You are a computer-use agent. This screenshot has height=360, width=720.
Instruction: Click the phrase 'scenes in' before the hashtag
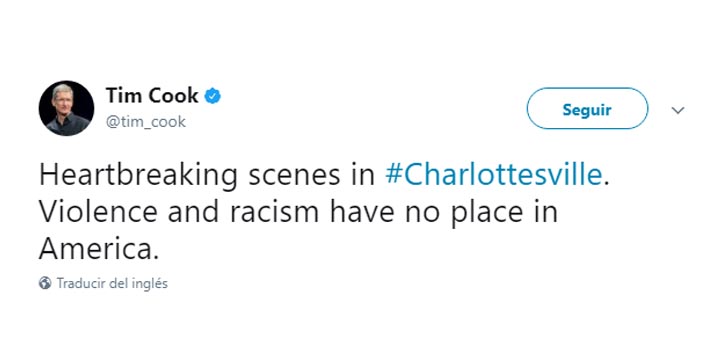312,177
